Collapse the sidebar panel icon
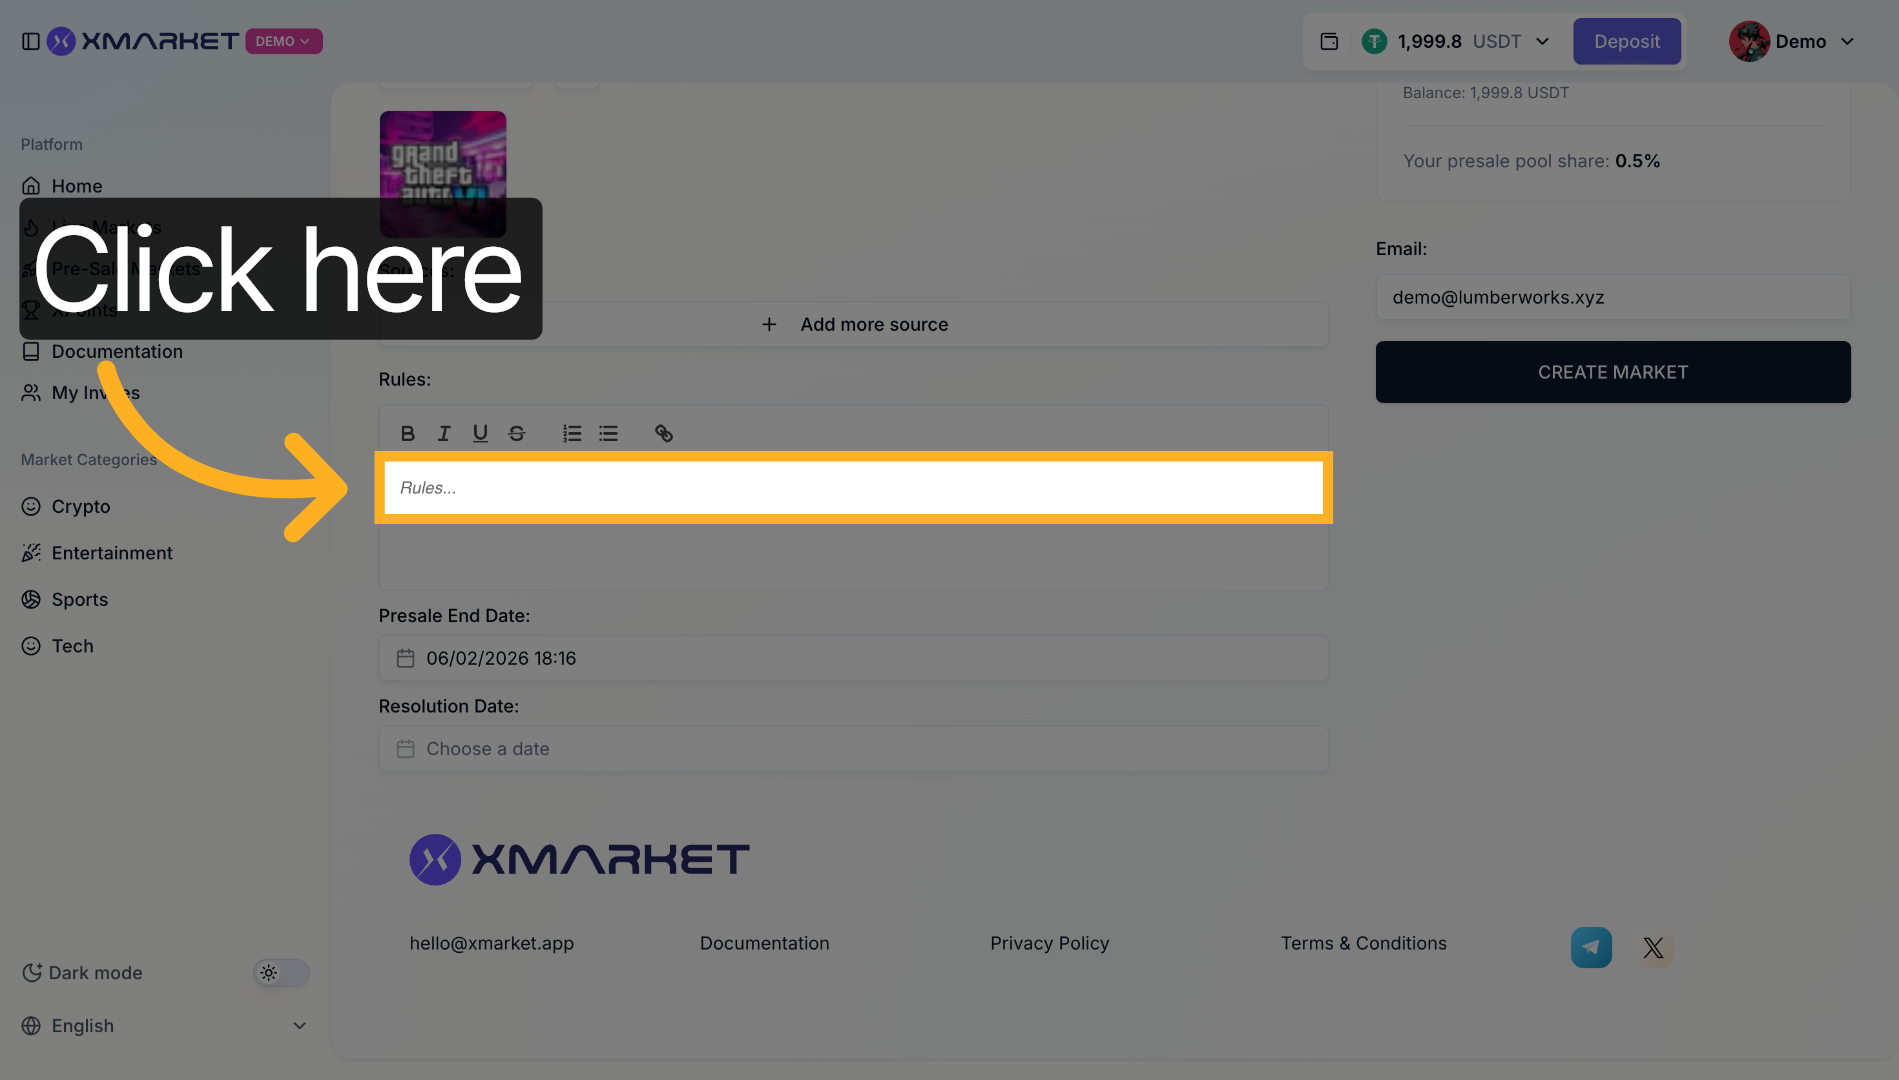1899x1080 pixels. click(31, 41)
